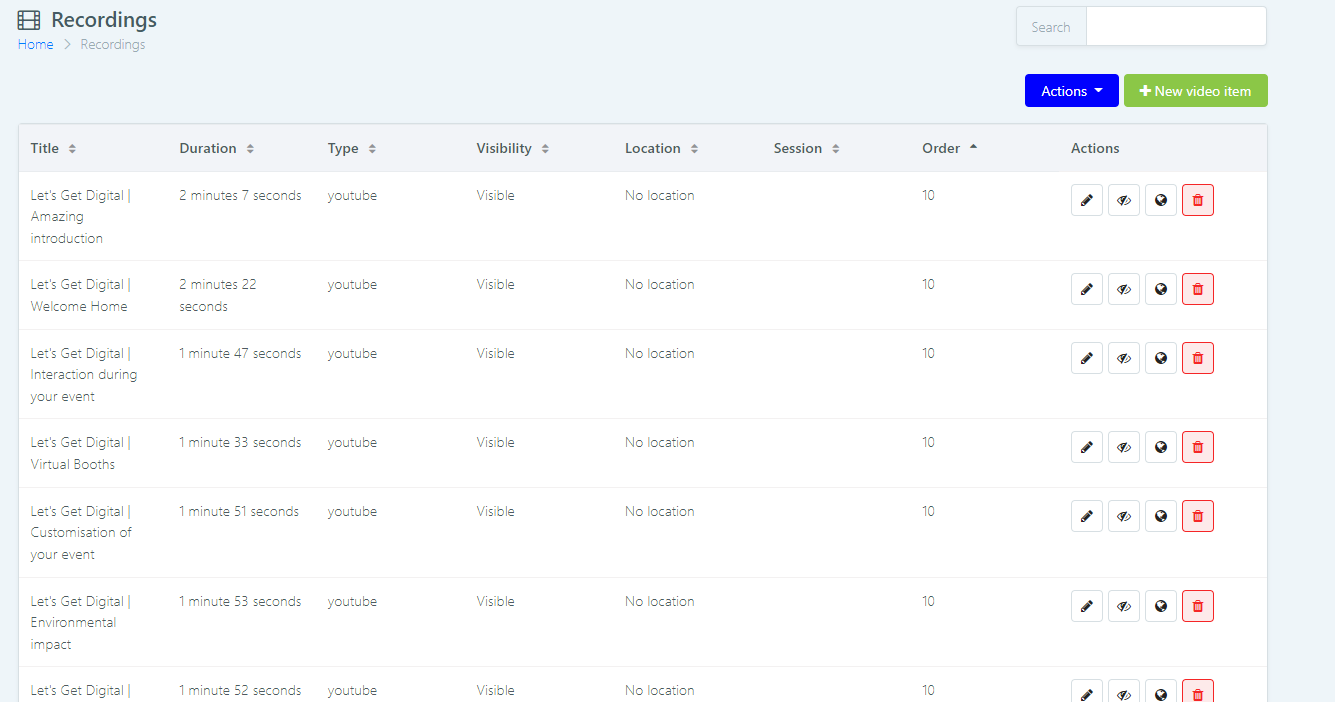Click the New video item button

[1196, 91]
